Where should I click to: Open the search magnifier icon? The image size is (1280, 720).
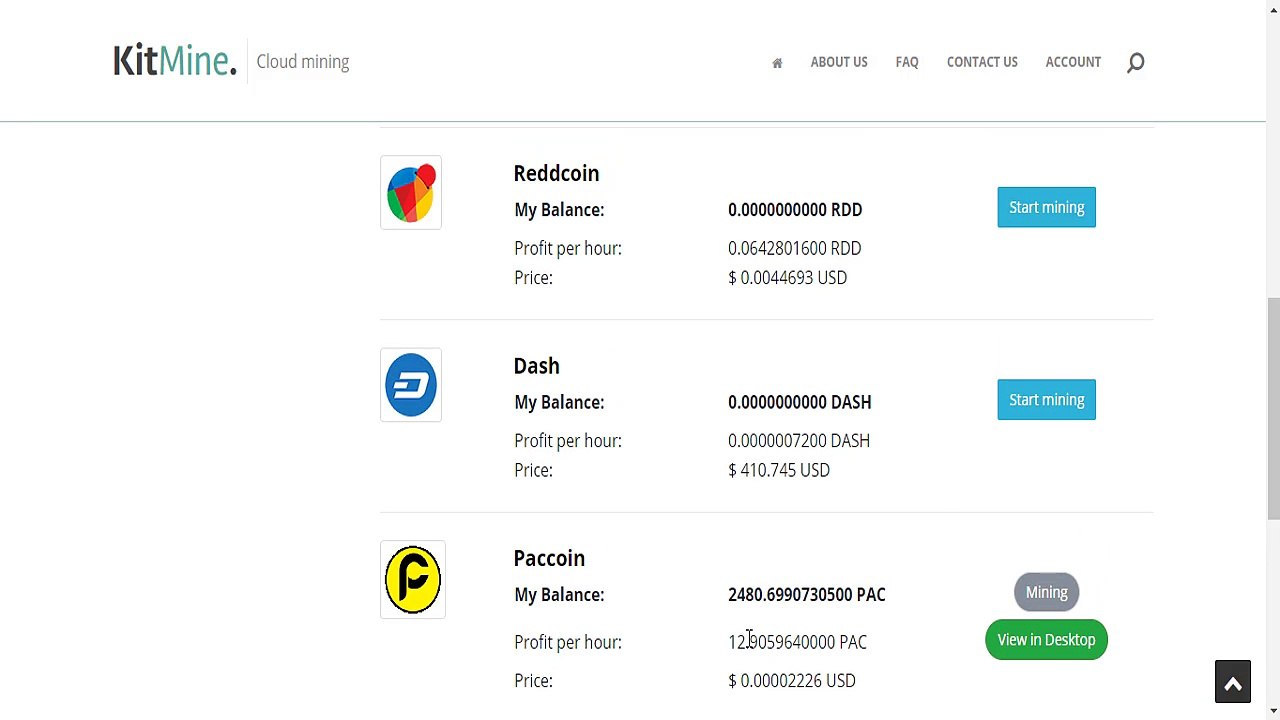pos(1136,63)
